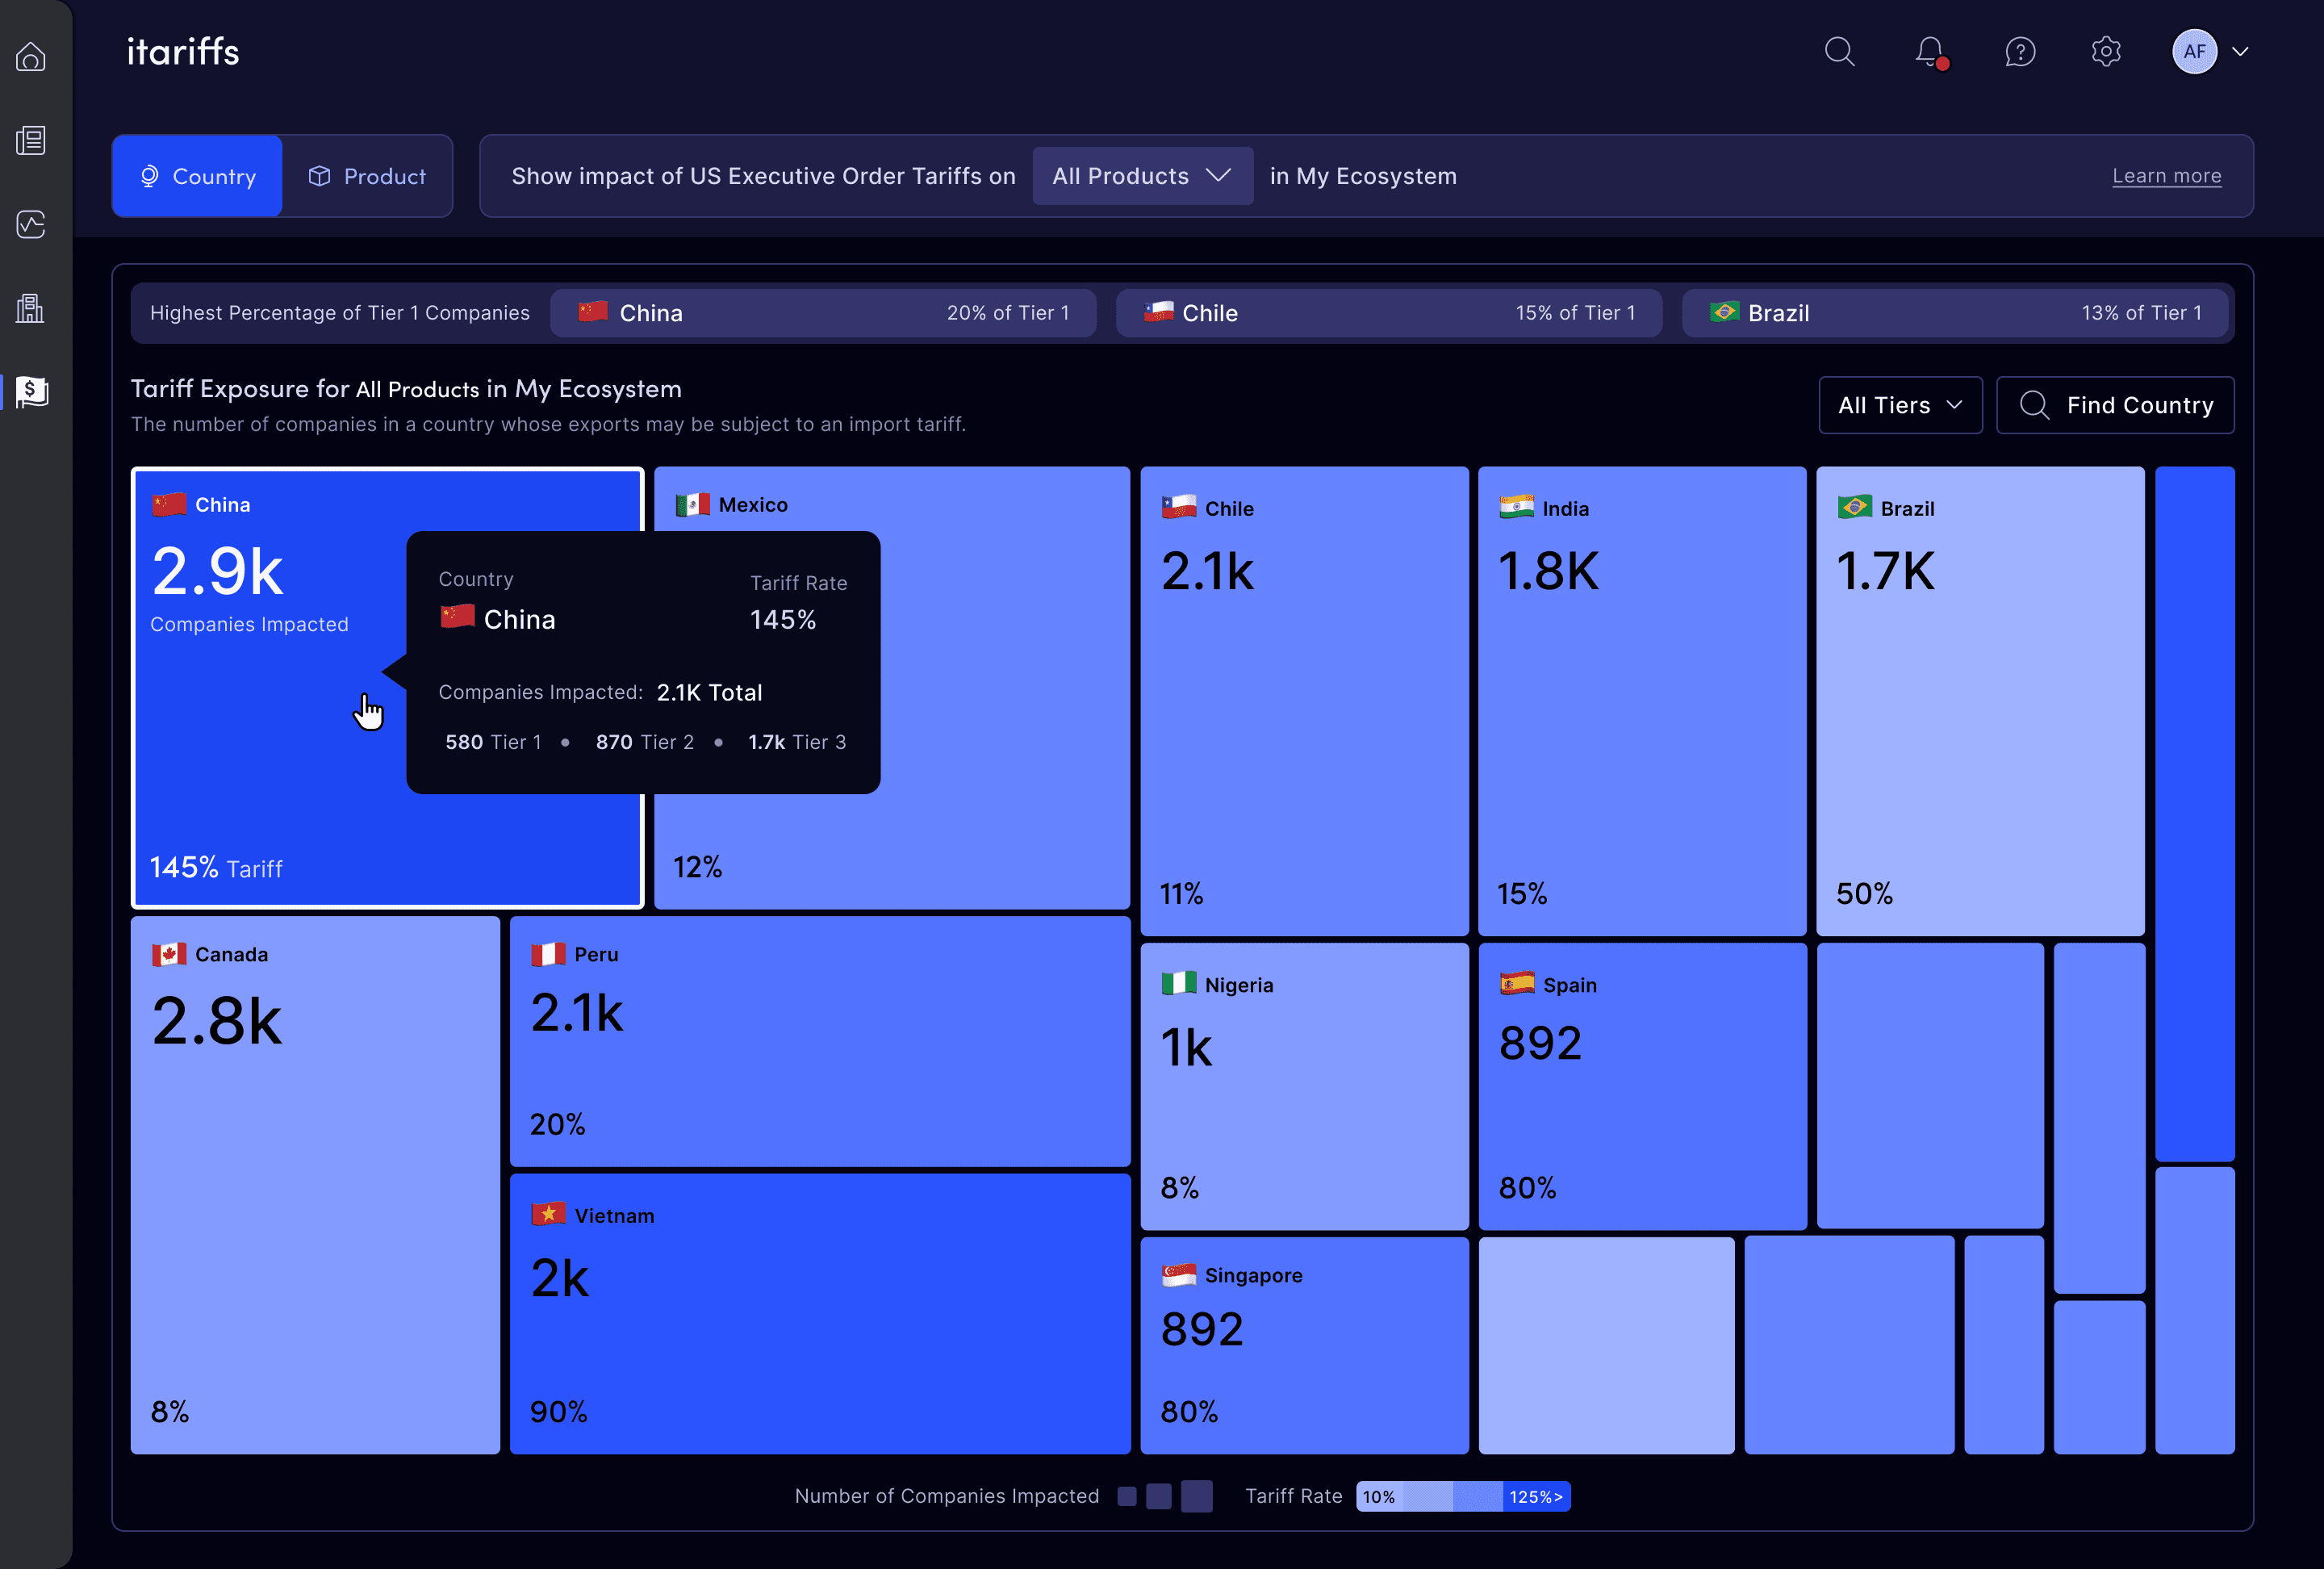This screenshot has width=2324, height=1569.
Task: Expand the All Products dropdown
Action: 1142,176
